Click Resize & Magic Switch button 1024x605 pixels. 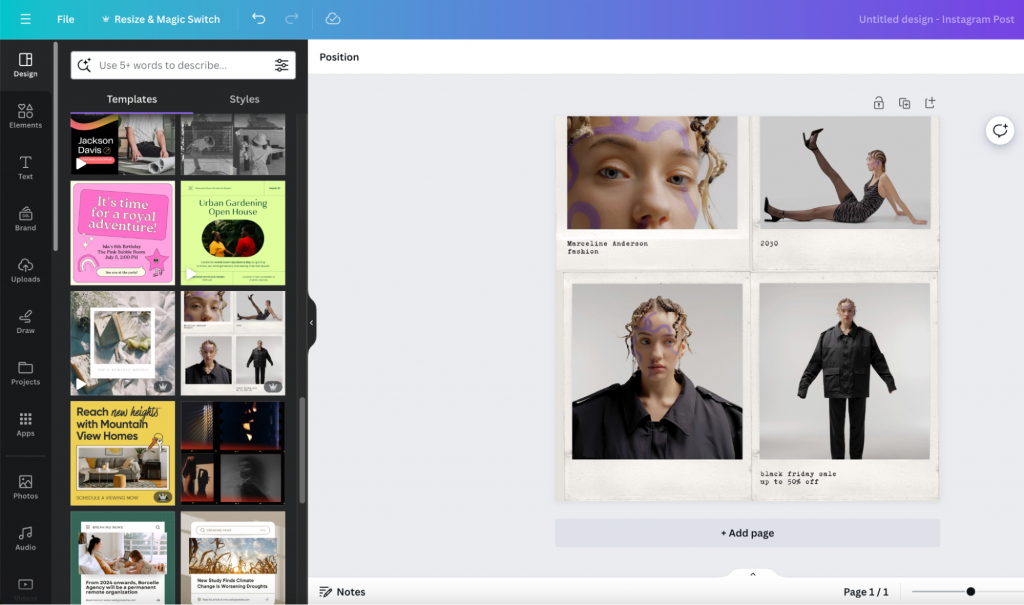(x=161, y=19)
